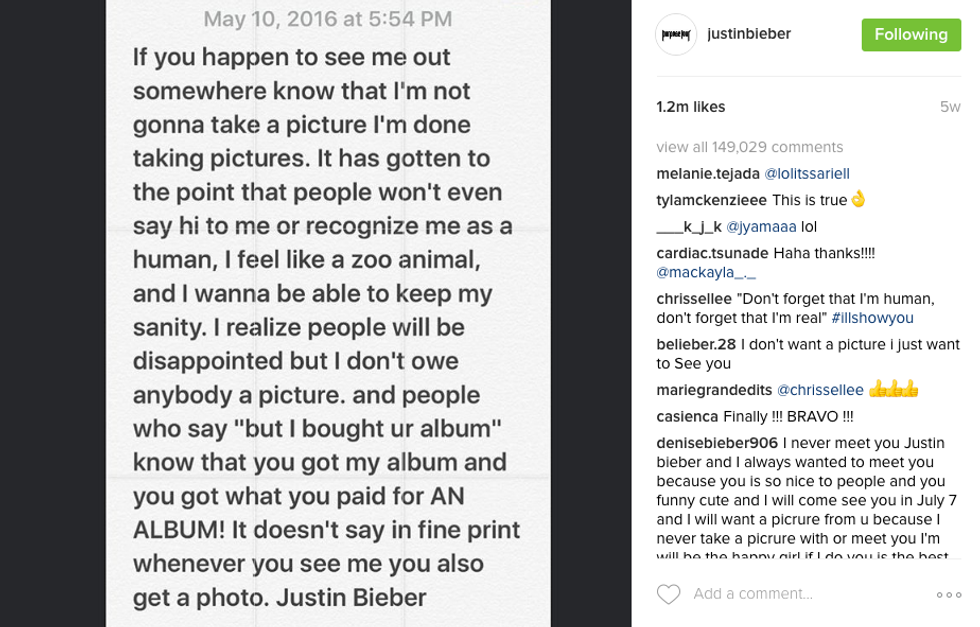Show the 1.2m likes list
This screenshot has width=980, height=627.
click(x=691, y=107)
